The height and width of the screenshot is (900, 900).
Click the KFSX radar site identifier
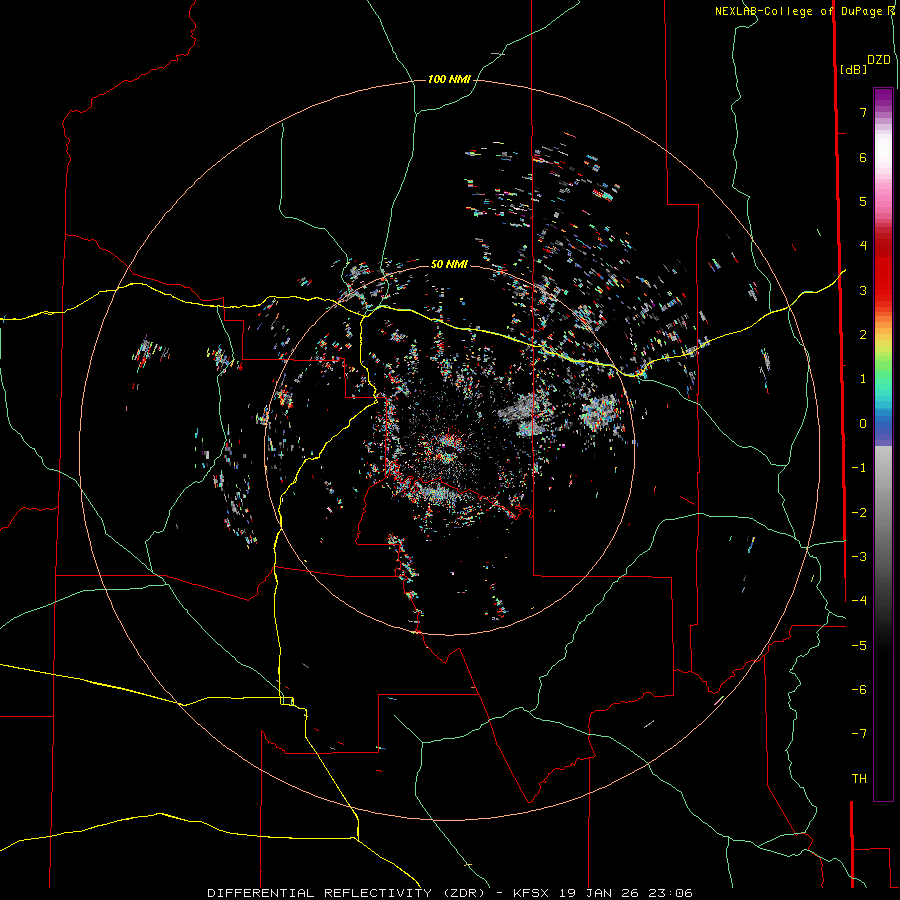click(532, 893)
